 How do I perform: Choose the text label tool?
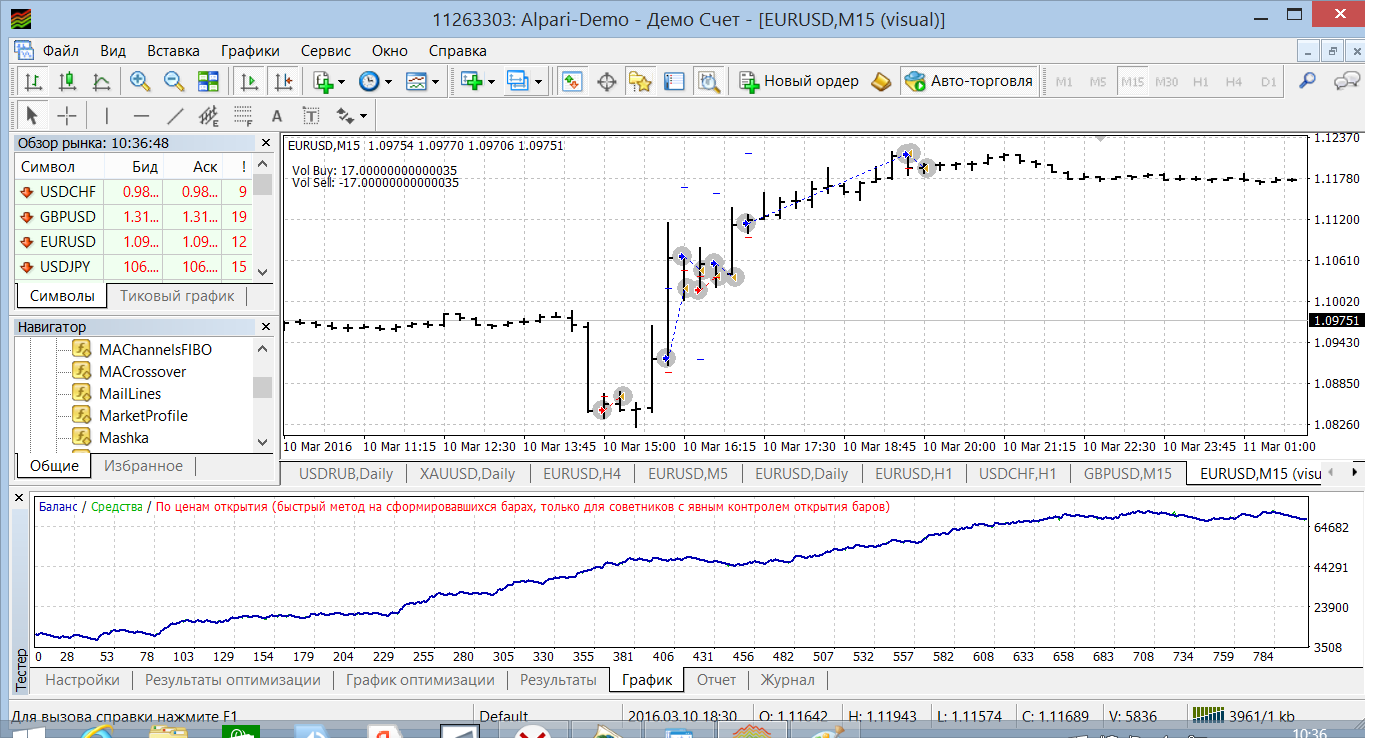coord(277,115)
